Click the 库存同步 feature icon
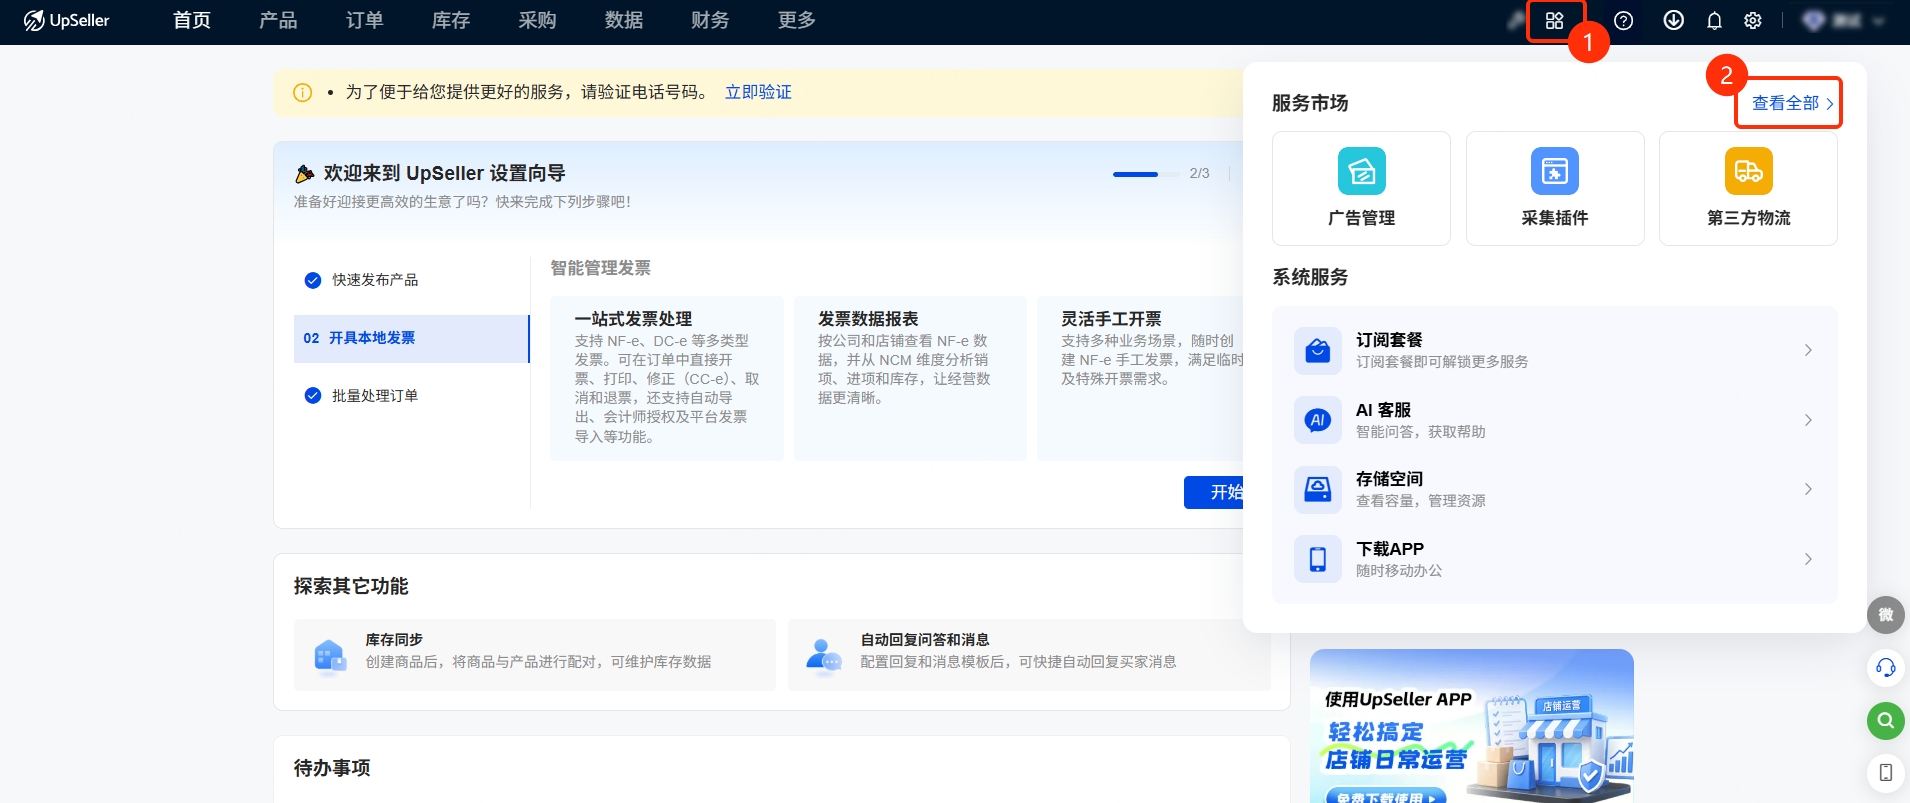Screen dimensions: 1910x803 [330, 656]
